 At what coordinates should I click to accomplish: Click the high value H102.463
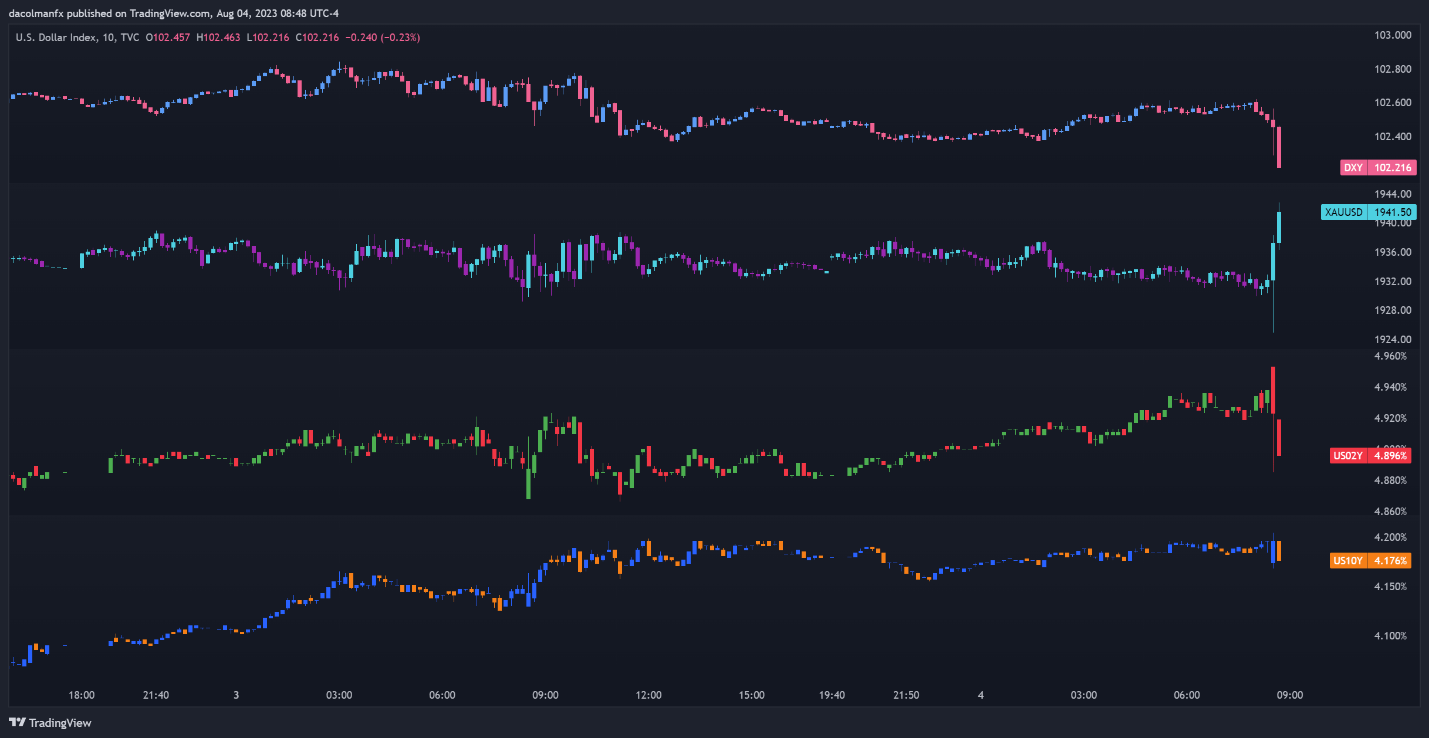[x=220, y=37]
